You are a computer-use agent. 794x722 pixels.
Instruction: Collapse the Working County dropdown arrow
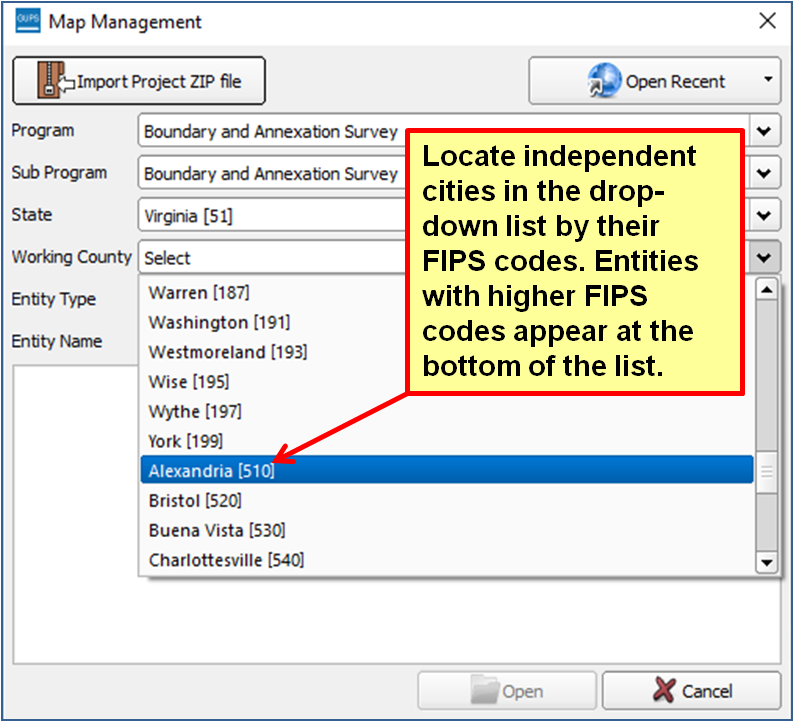(764, 257)
